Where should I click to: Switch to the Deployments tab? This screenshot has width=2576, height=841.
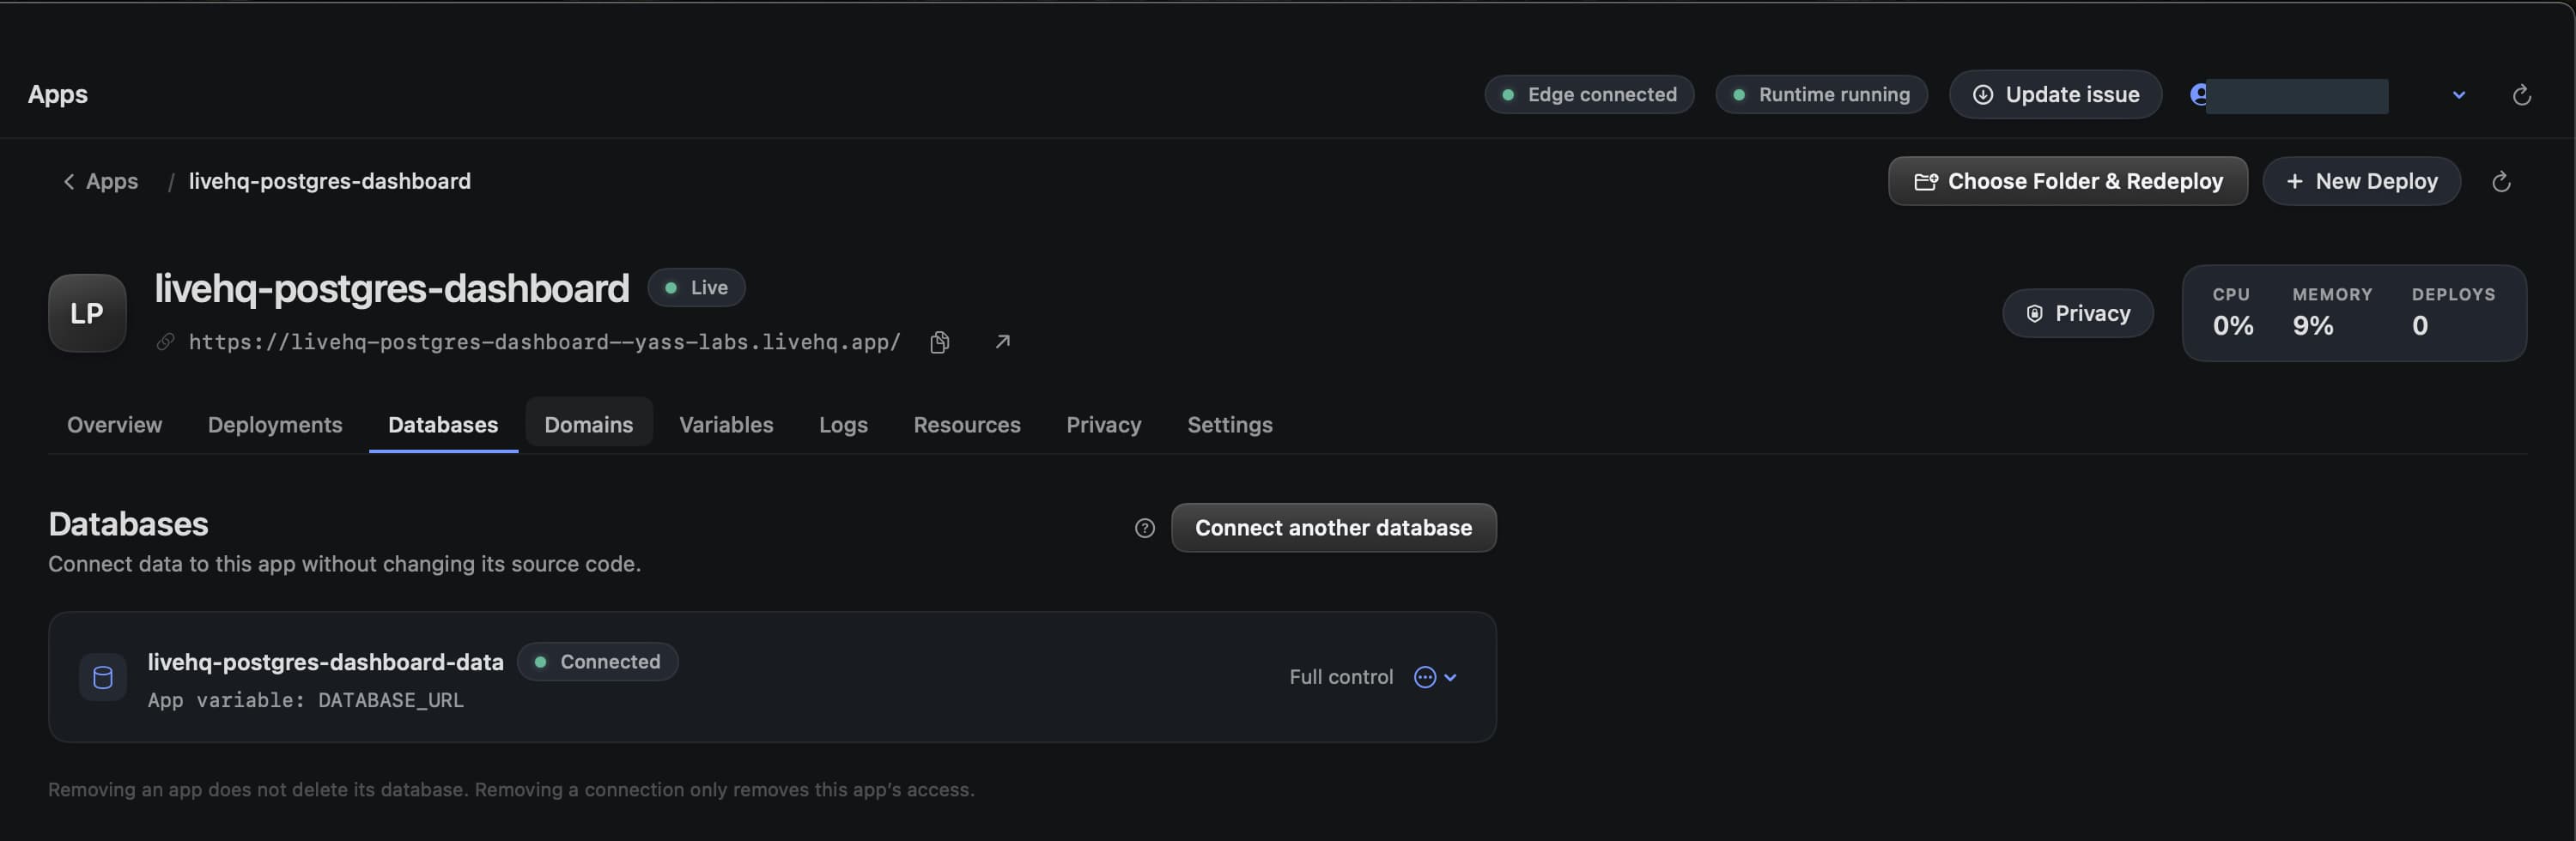click(x=275, y=425)
